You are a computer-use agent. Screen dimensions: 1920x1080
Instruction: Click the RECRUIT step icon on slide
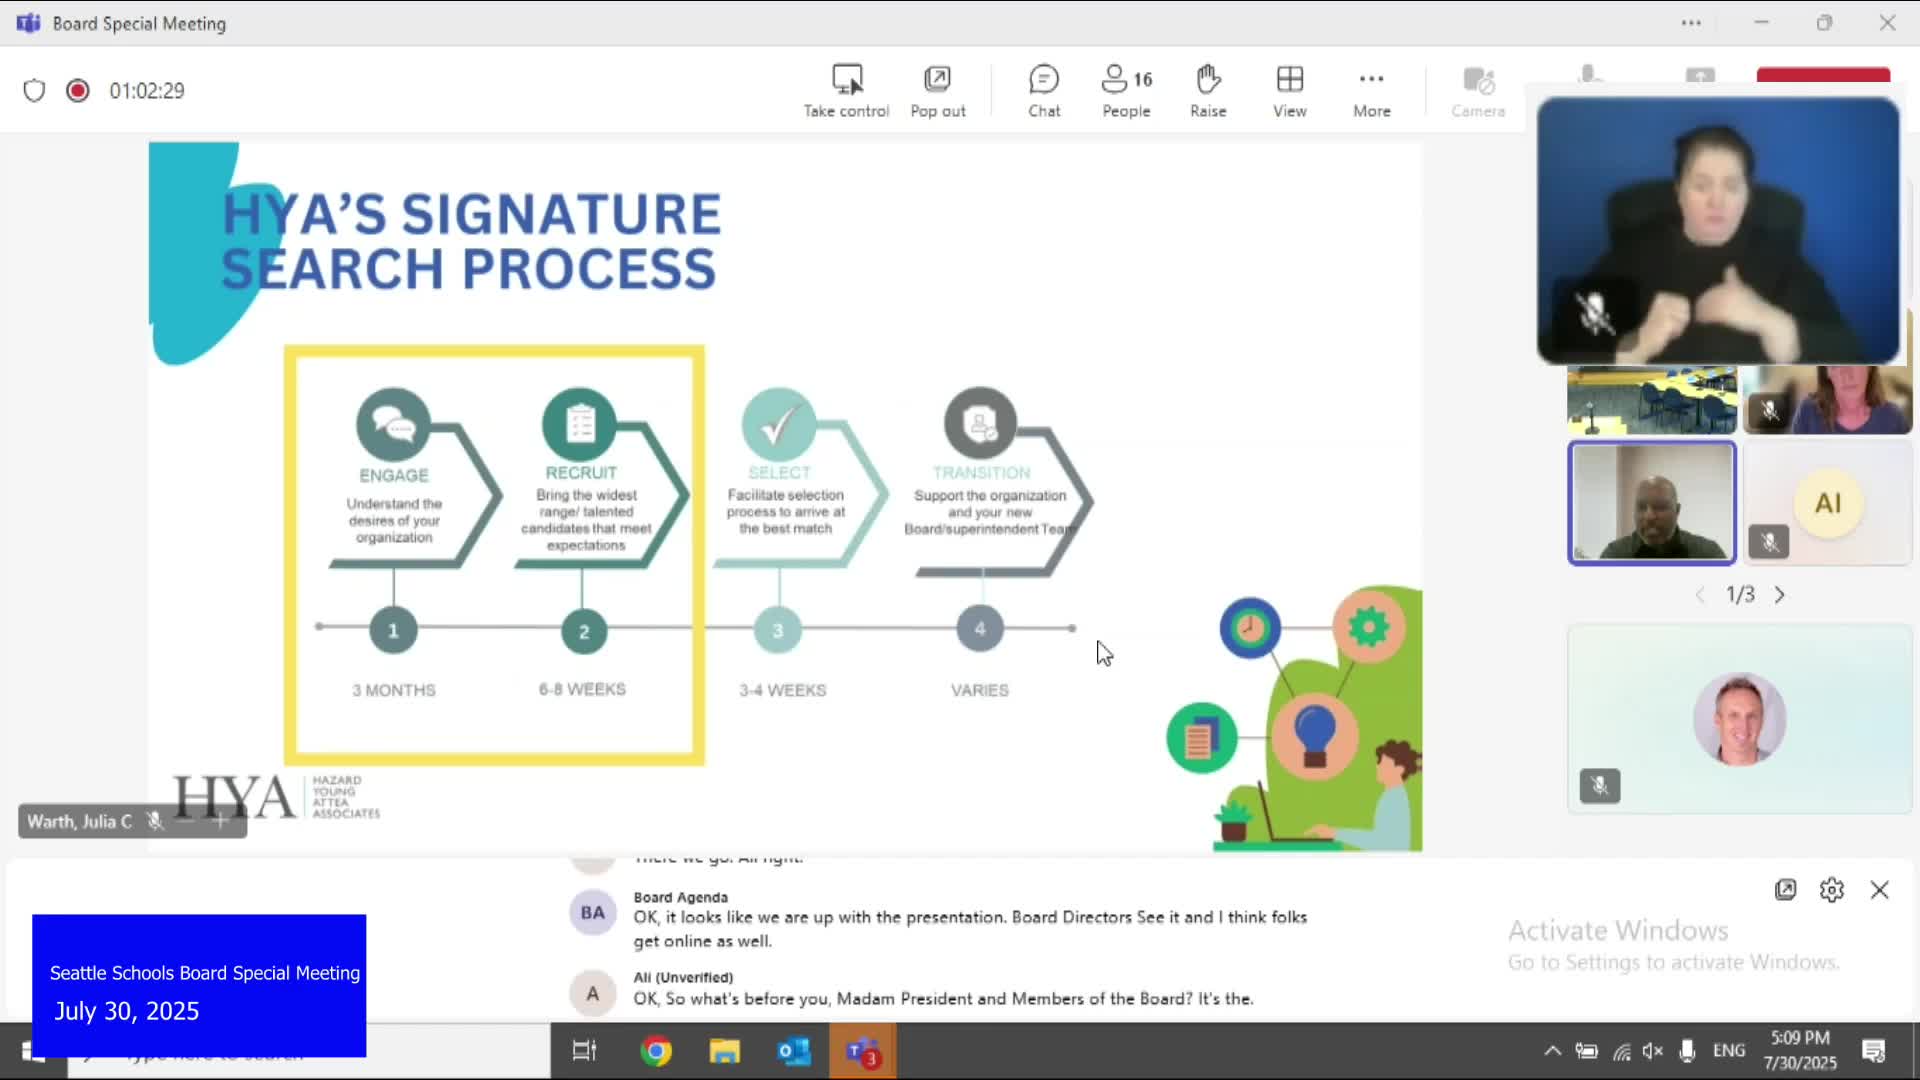coord(580,424)
